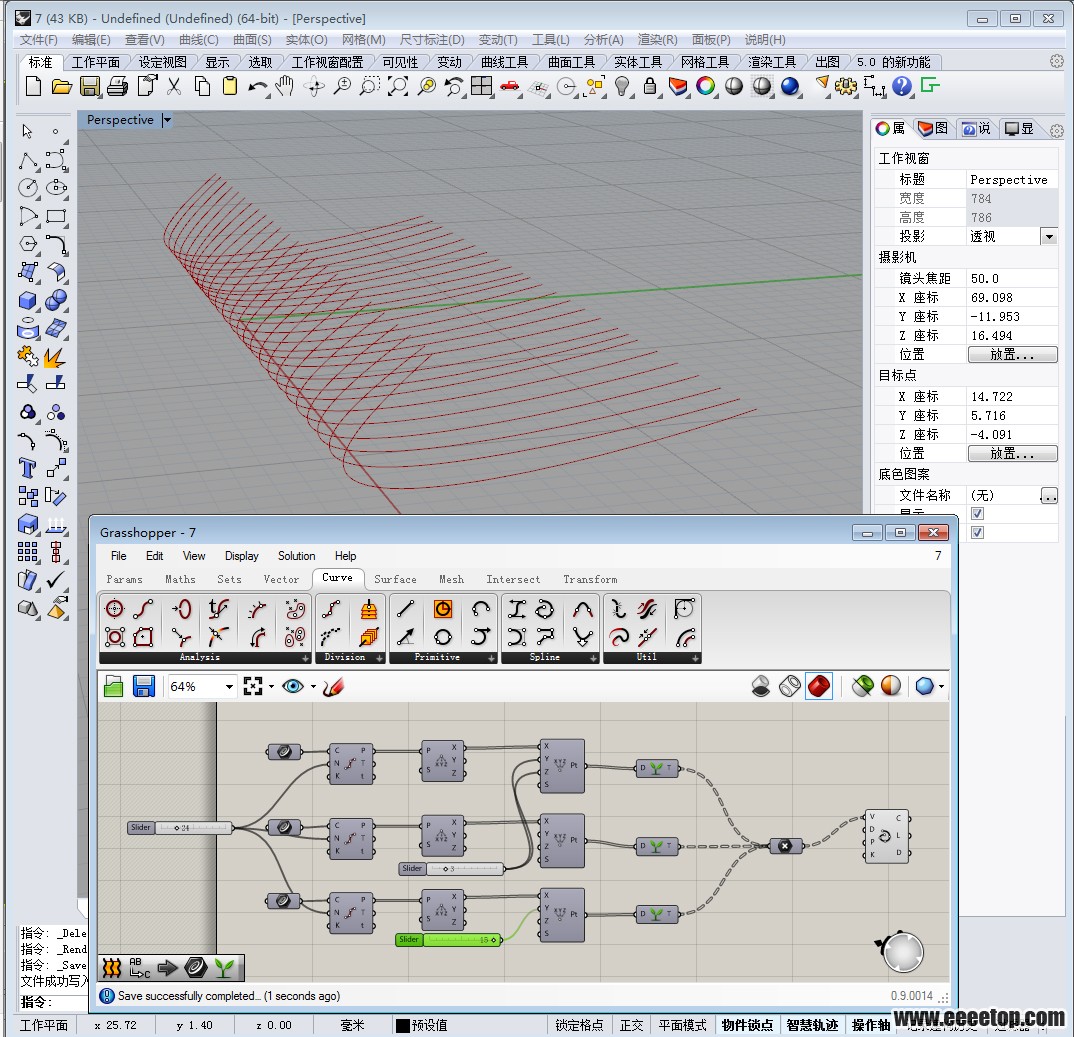This screenshot has height=1037, width=1074.
Task: Click the gear options icon in toolbar
Action: [846, 87]
